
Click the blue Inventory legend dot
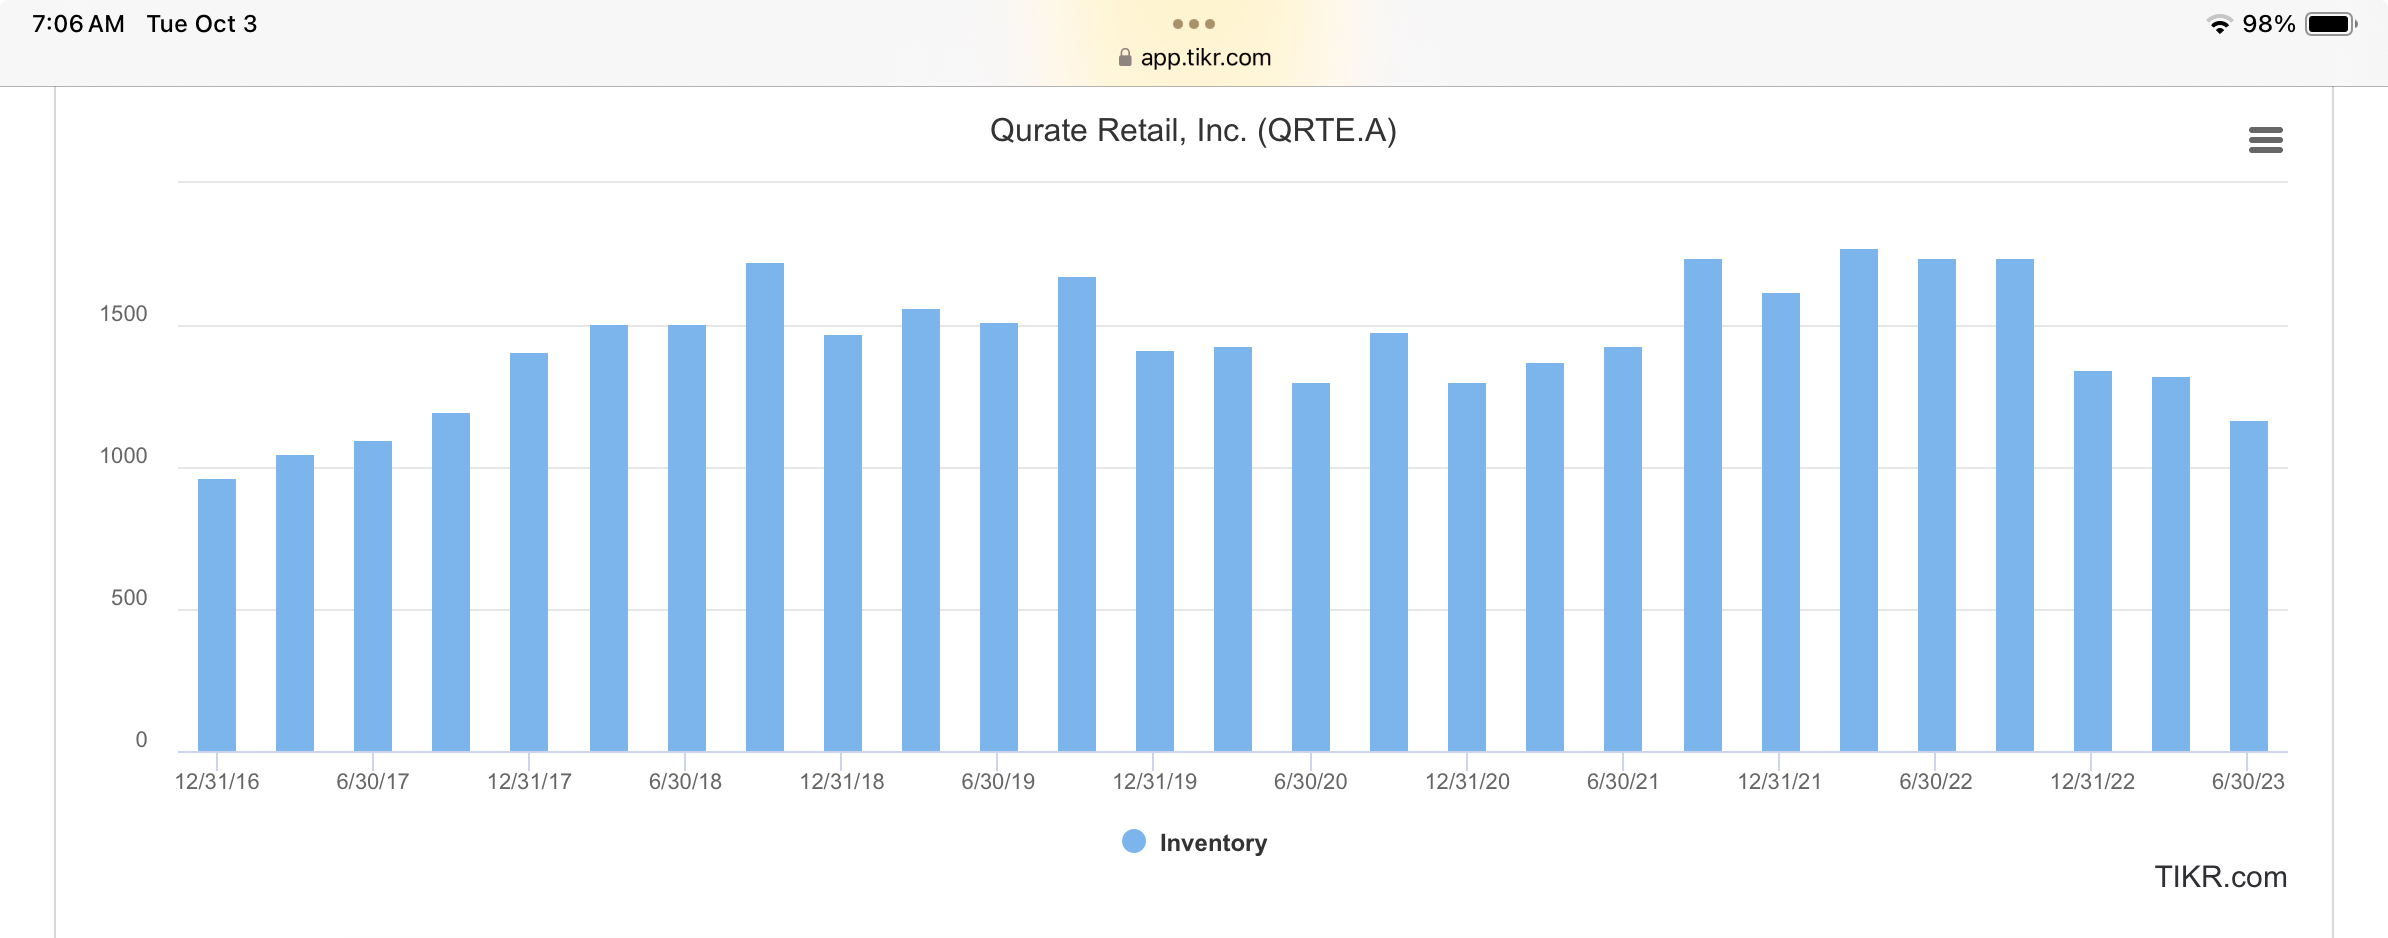pos(1133,841)
